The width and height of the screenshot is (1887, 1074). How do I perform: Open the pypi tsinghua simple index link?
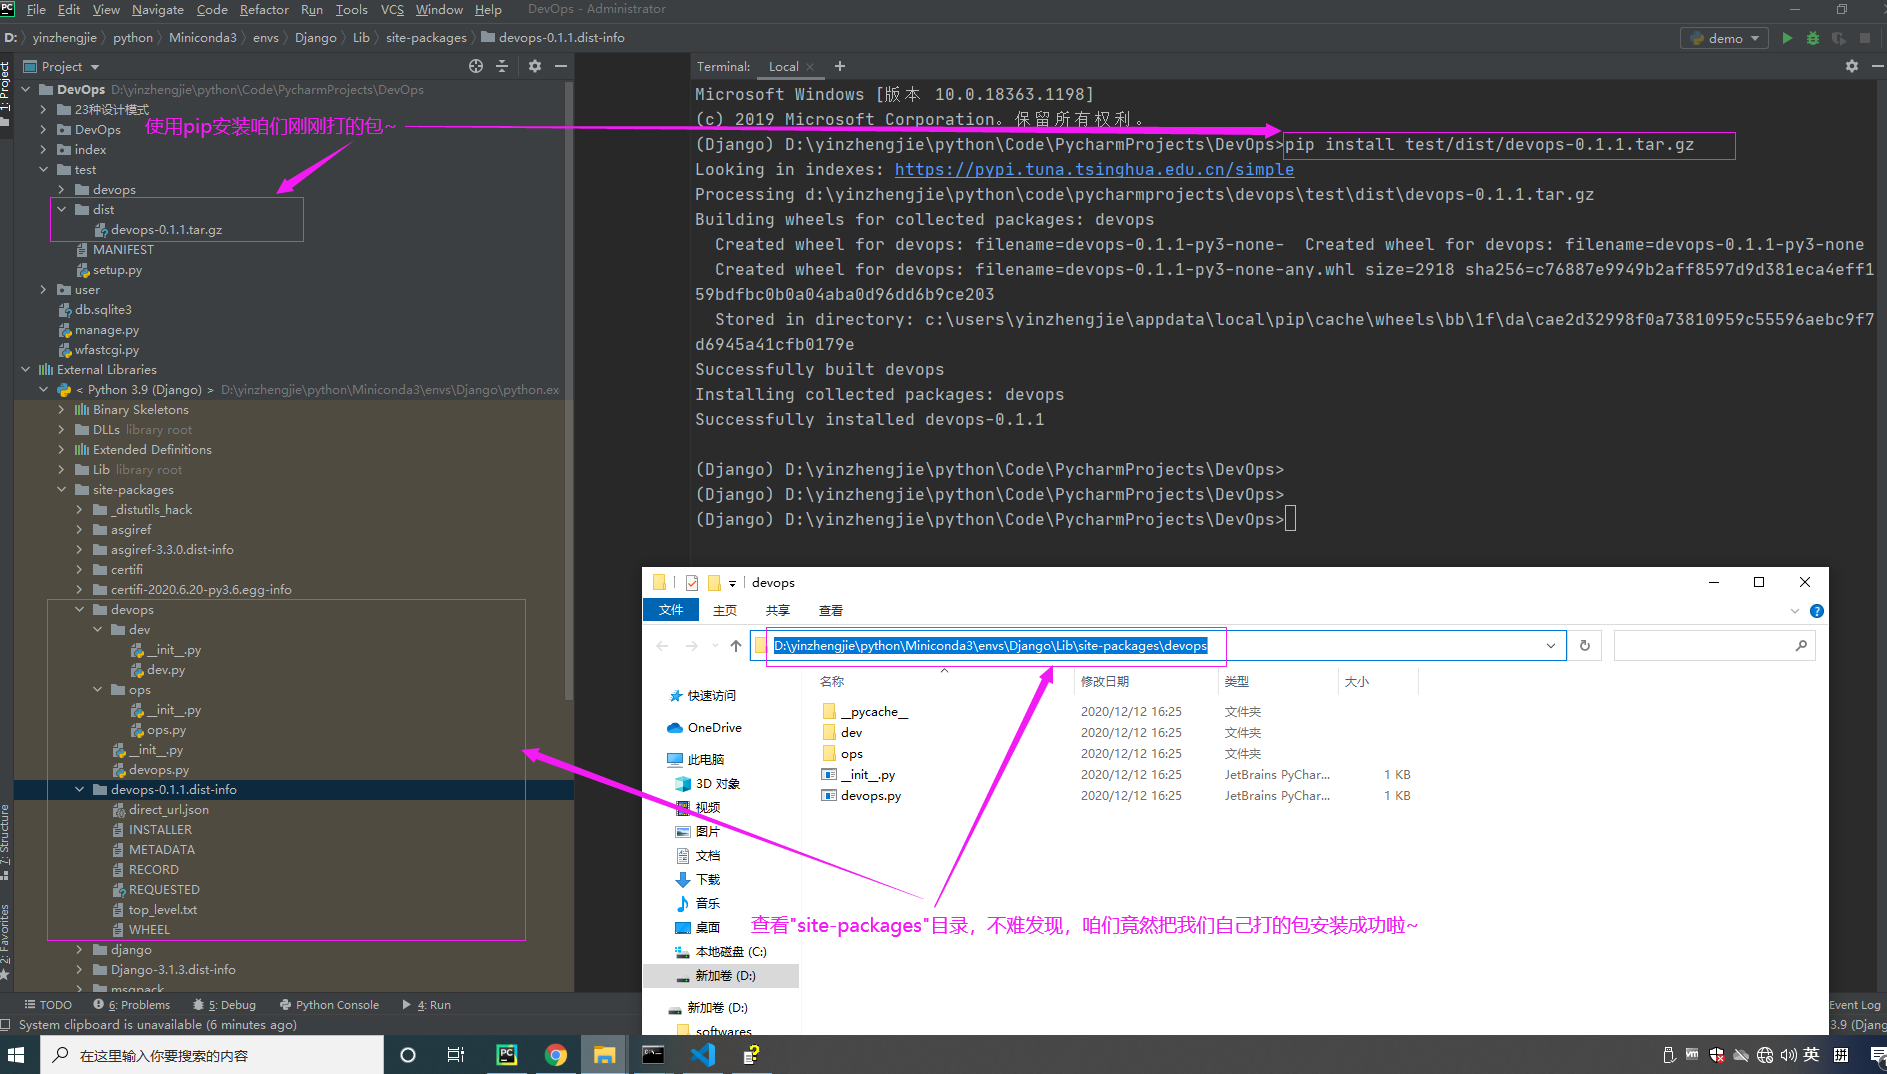pos(1094,170)
